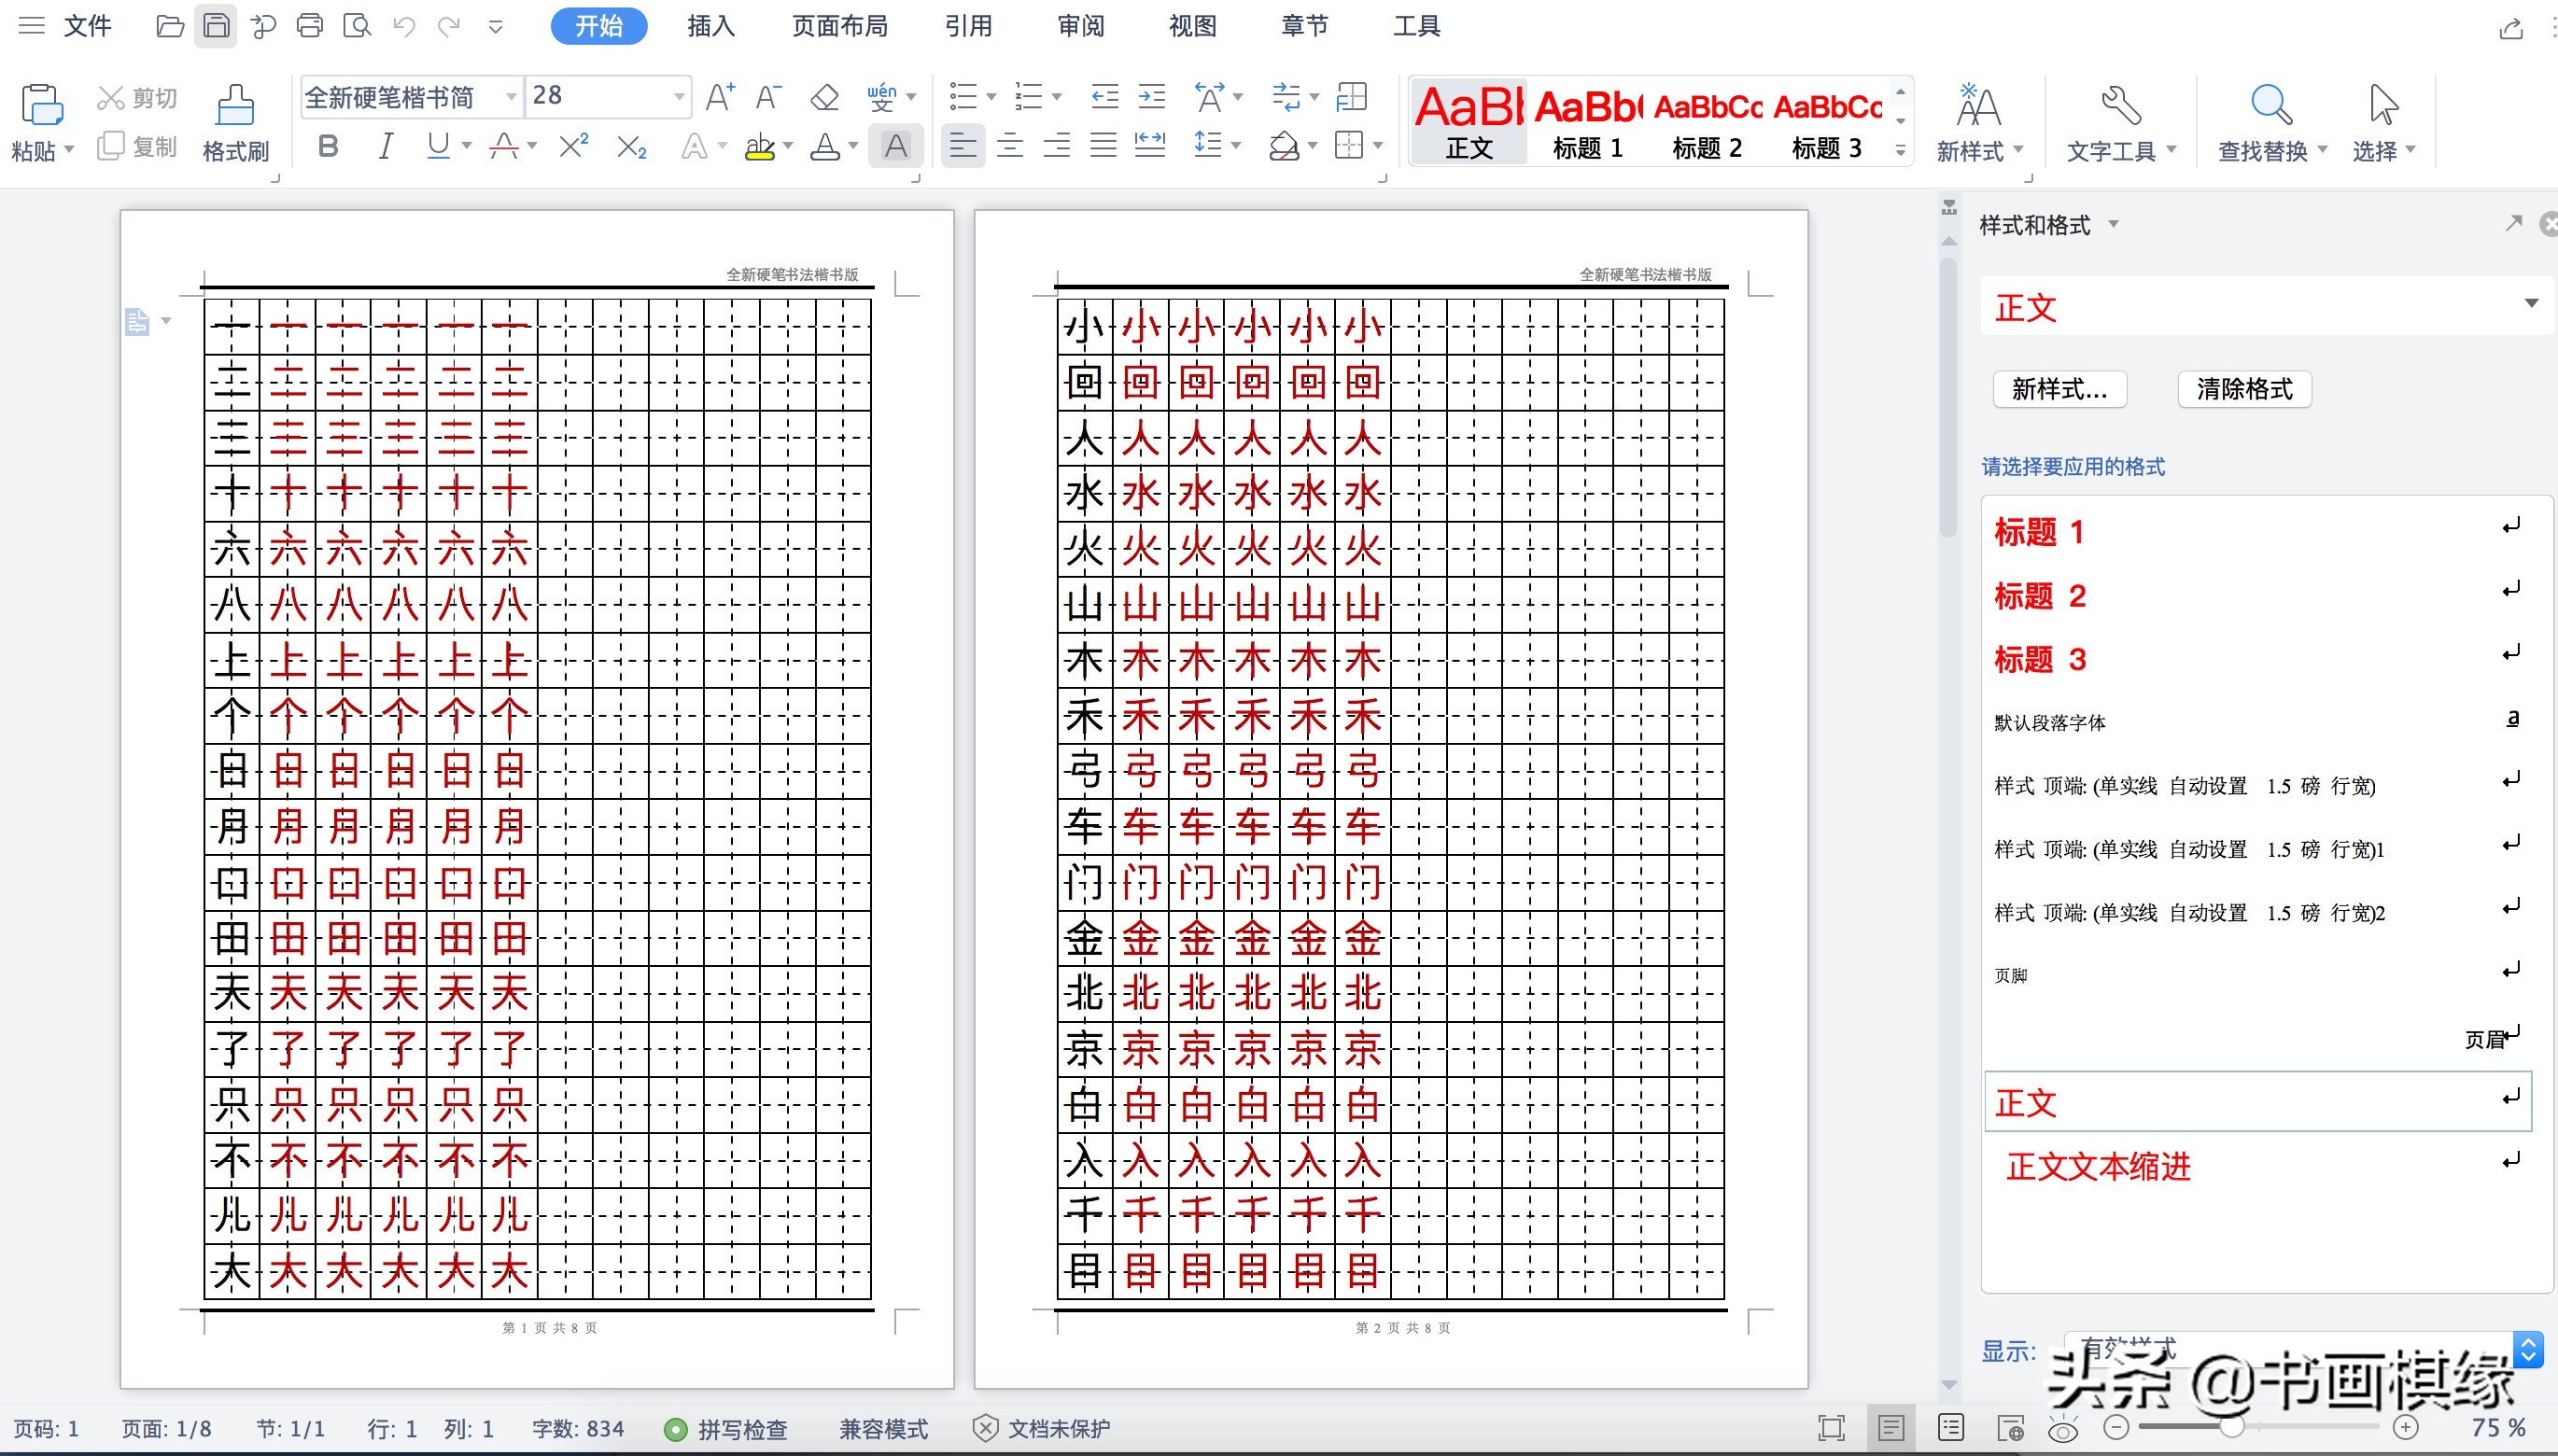Screen dimensions: 2558x1456
Task: Set center paragraph alignment
Action: (1010, 147)
